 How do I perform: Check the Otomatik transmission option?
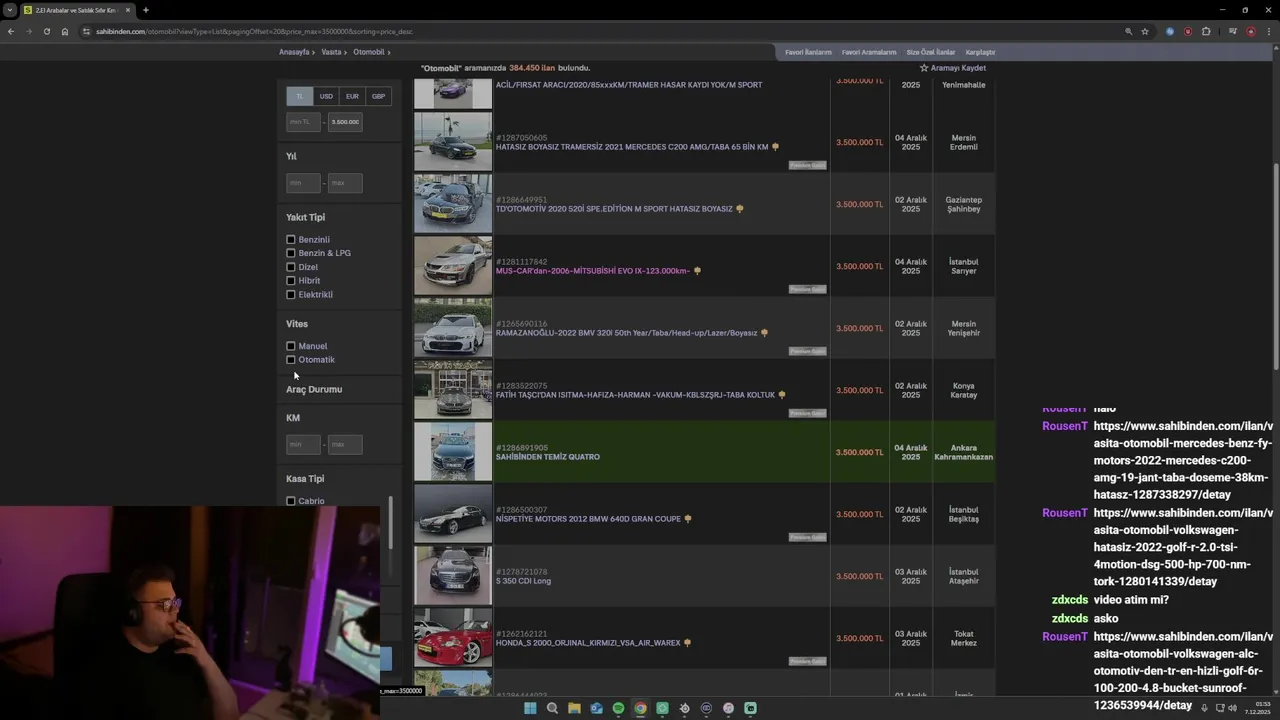291,360
